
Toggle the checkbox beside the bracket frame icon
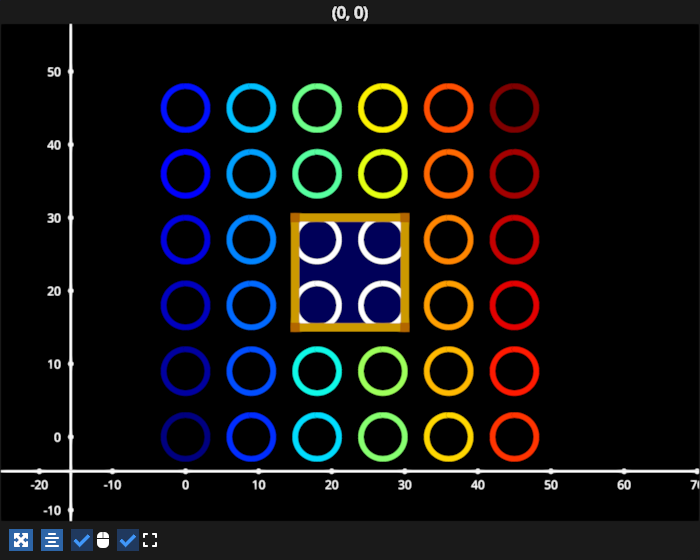pyautogui.click(x=128, y=540)
